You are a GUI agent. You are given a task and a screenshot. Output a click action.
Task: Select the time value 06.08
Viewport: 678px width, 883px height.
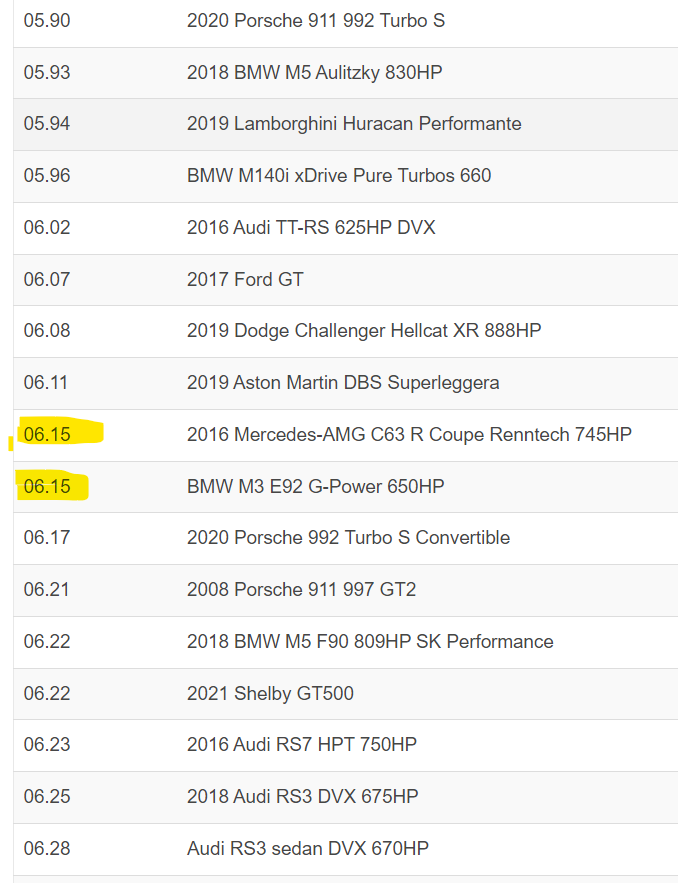coord(47,331)
